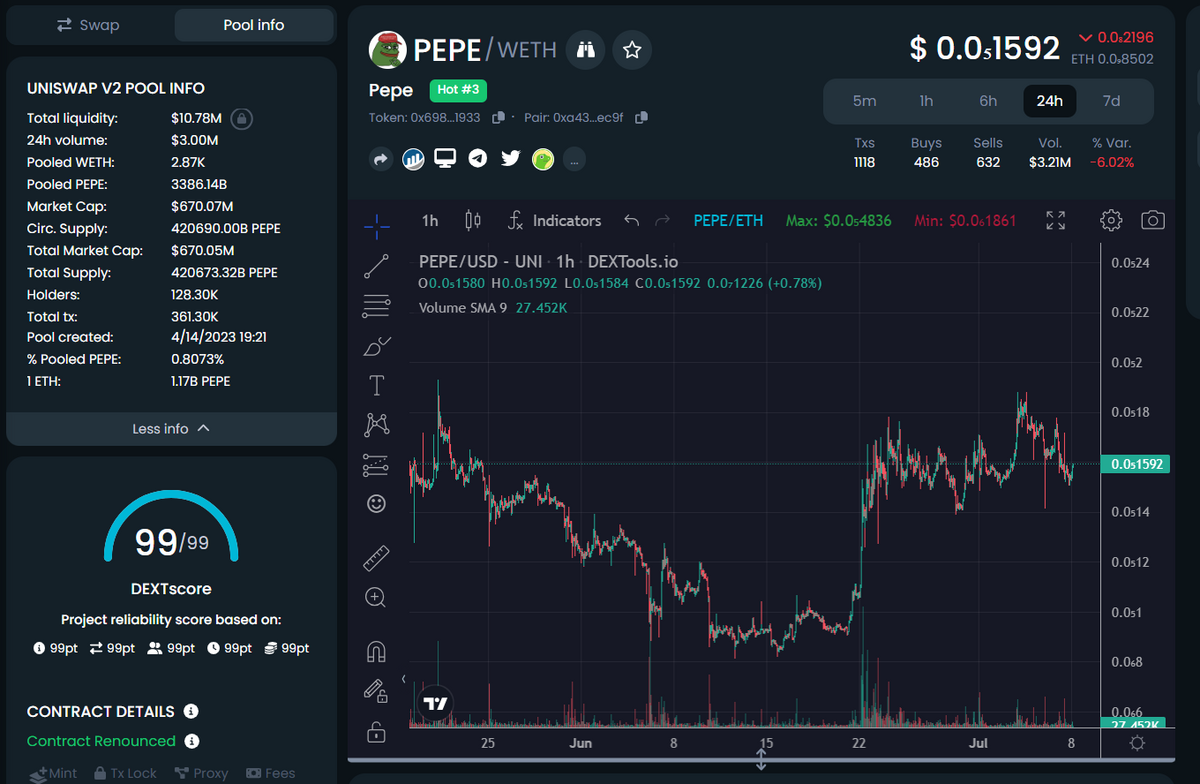Open the Pool info tab
This screenshot has height=784, width=1200.
click(254, 25)
